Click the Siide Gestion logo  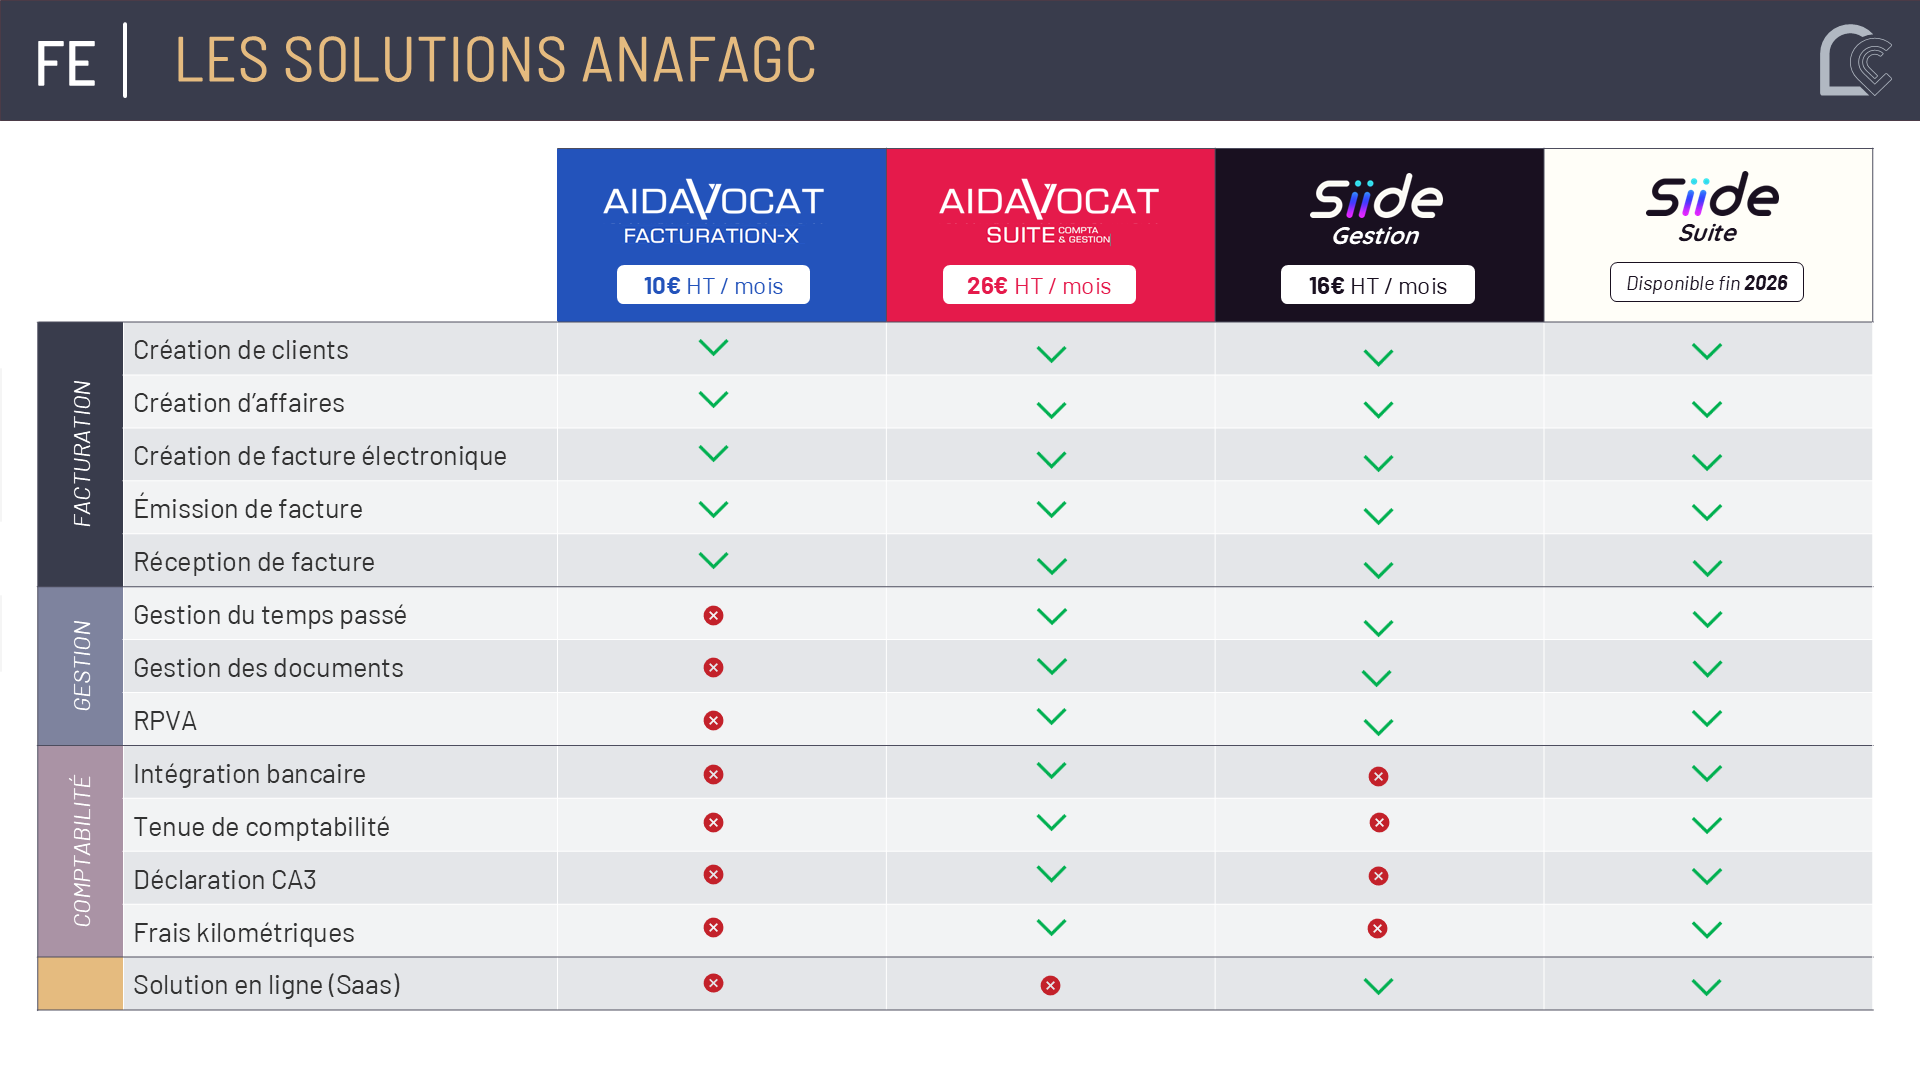1377,210
